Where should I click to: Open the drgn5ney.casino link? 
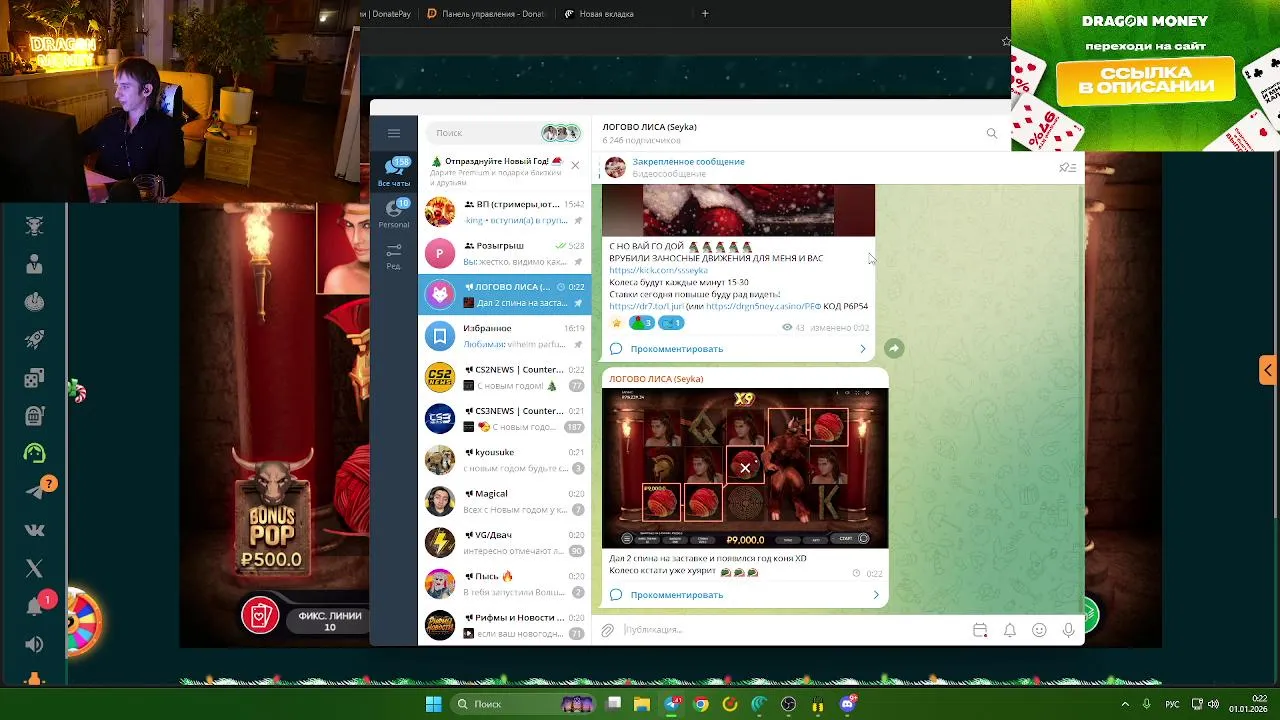pos(763,306)
